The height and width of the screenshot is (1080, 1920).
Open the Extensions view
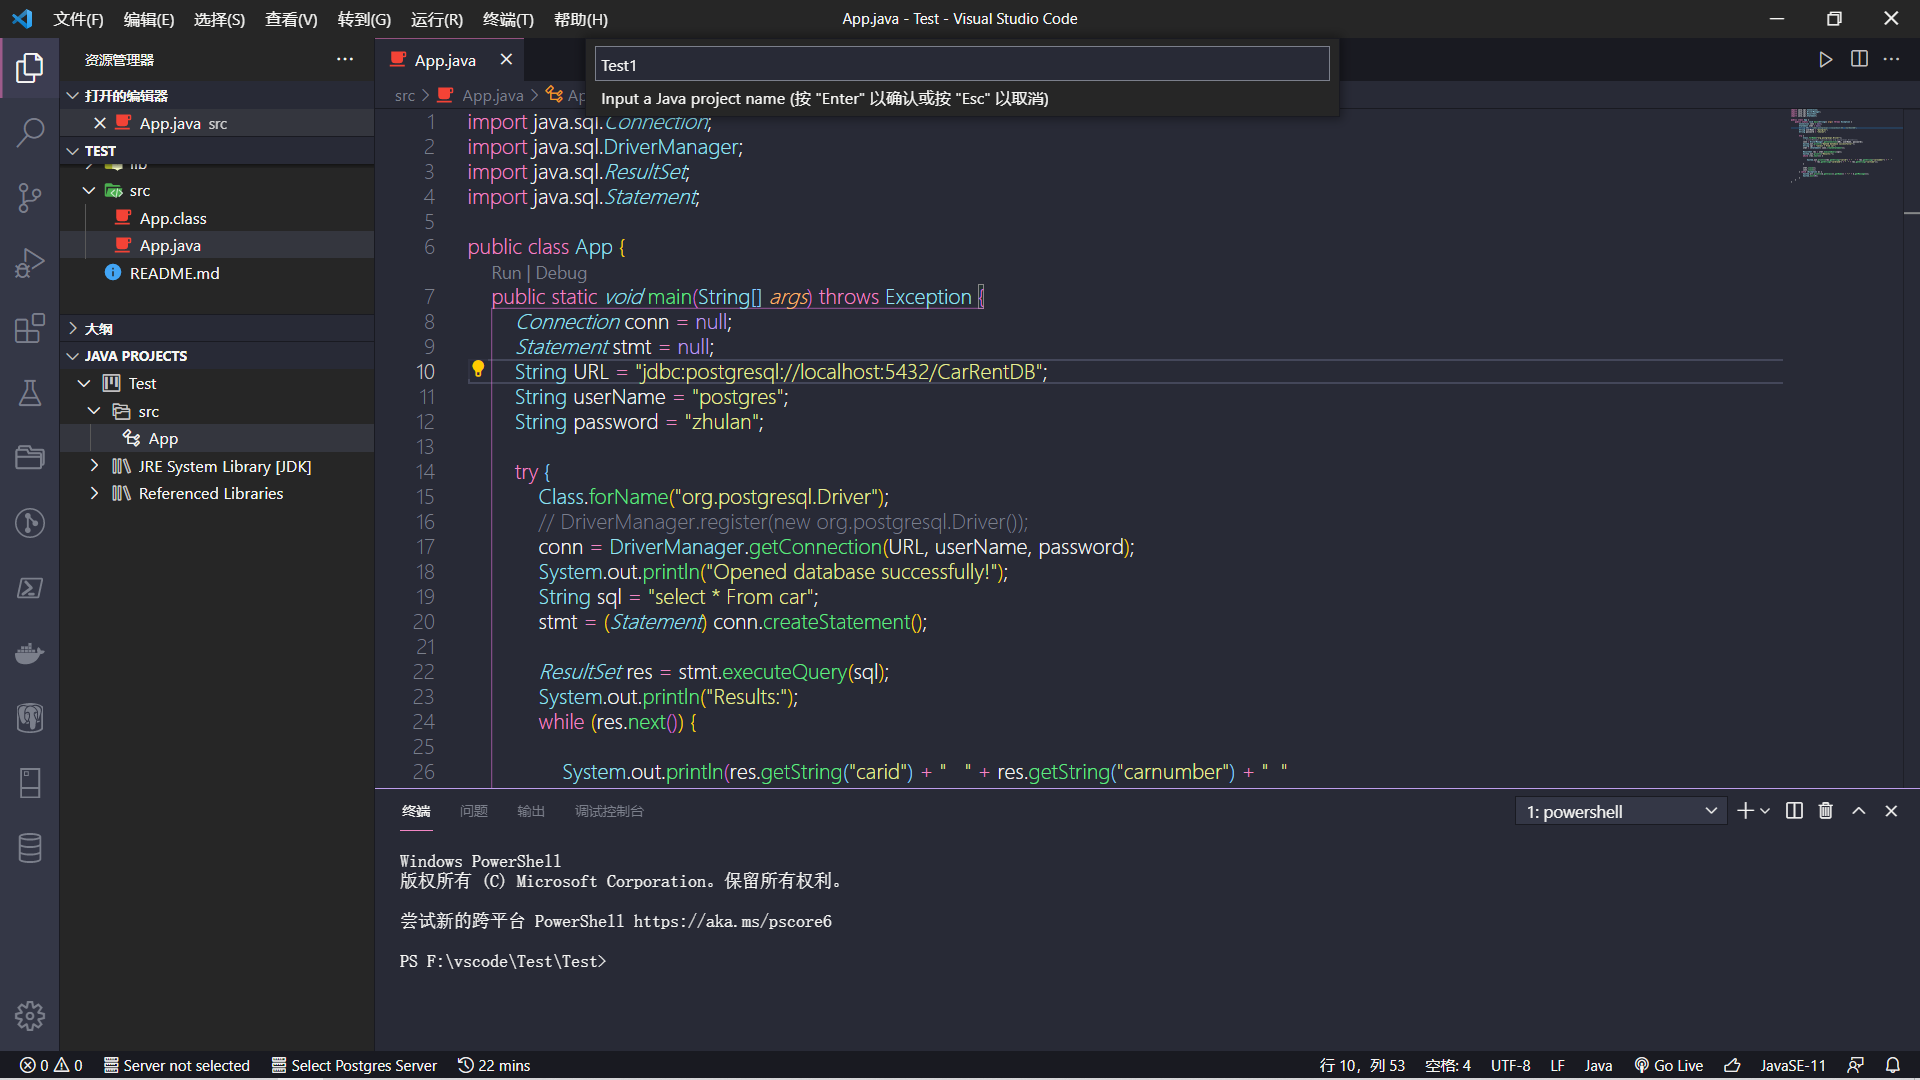coord(30,328)
